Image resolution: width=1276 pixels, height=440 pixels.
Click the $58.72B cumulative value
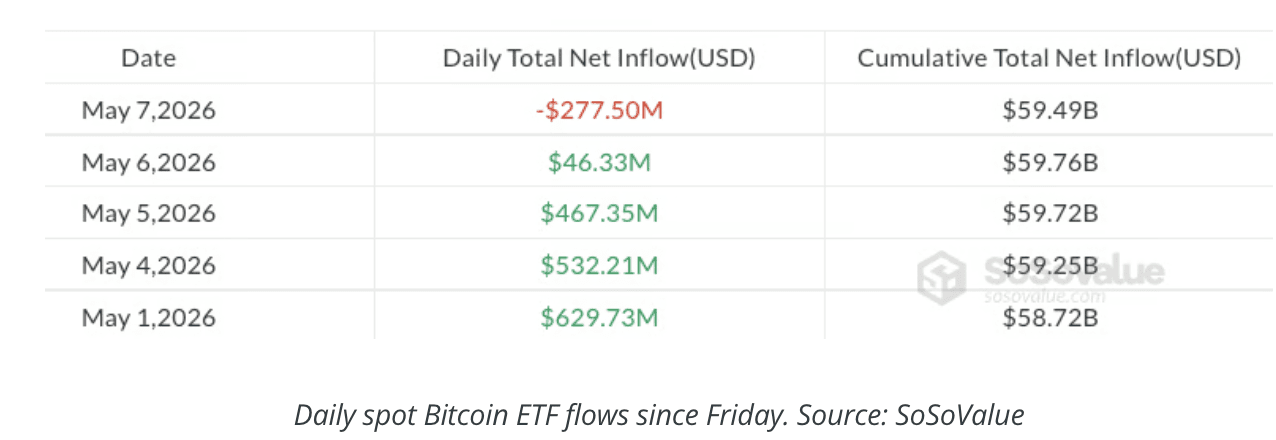tap(1050, 318)
